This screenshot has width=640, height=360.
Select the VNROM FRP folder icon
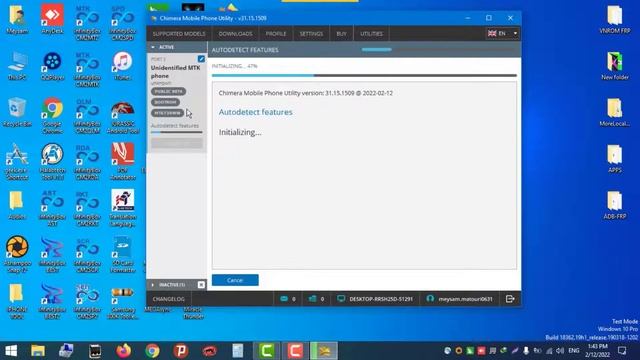point(615,19)
